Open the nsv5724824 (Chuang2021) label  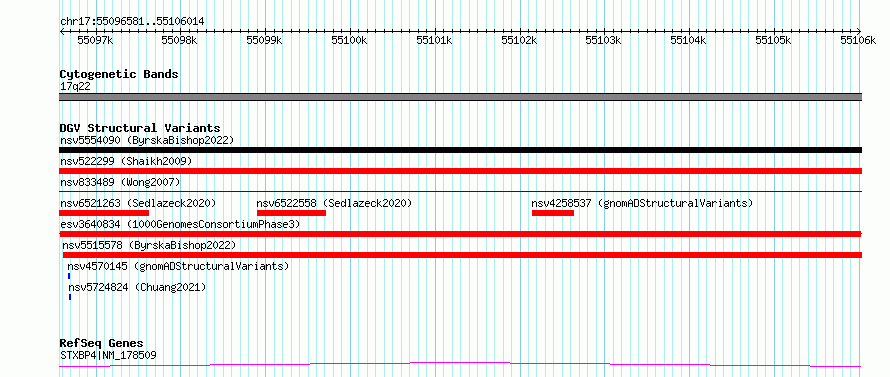[x=137, y=287]
